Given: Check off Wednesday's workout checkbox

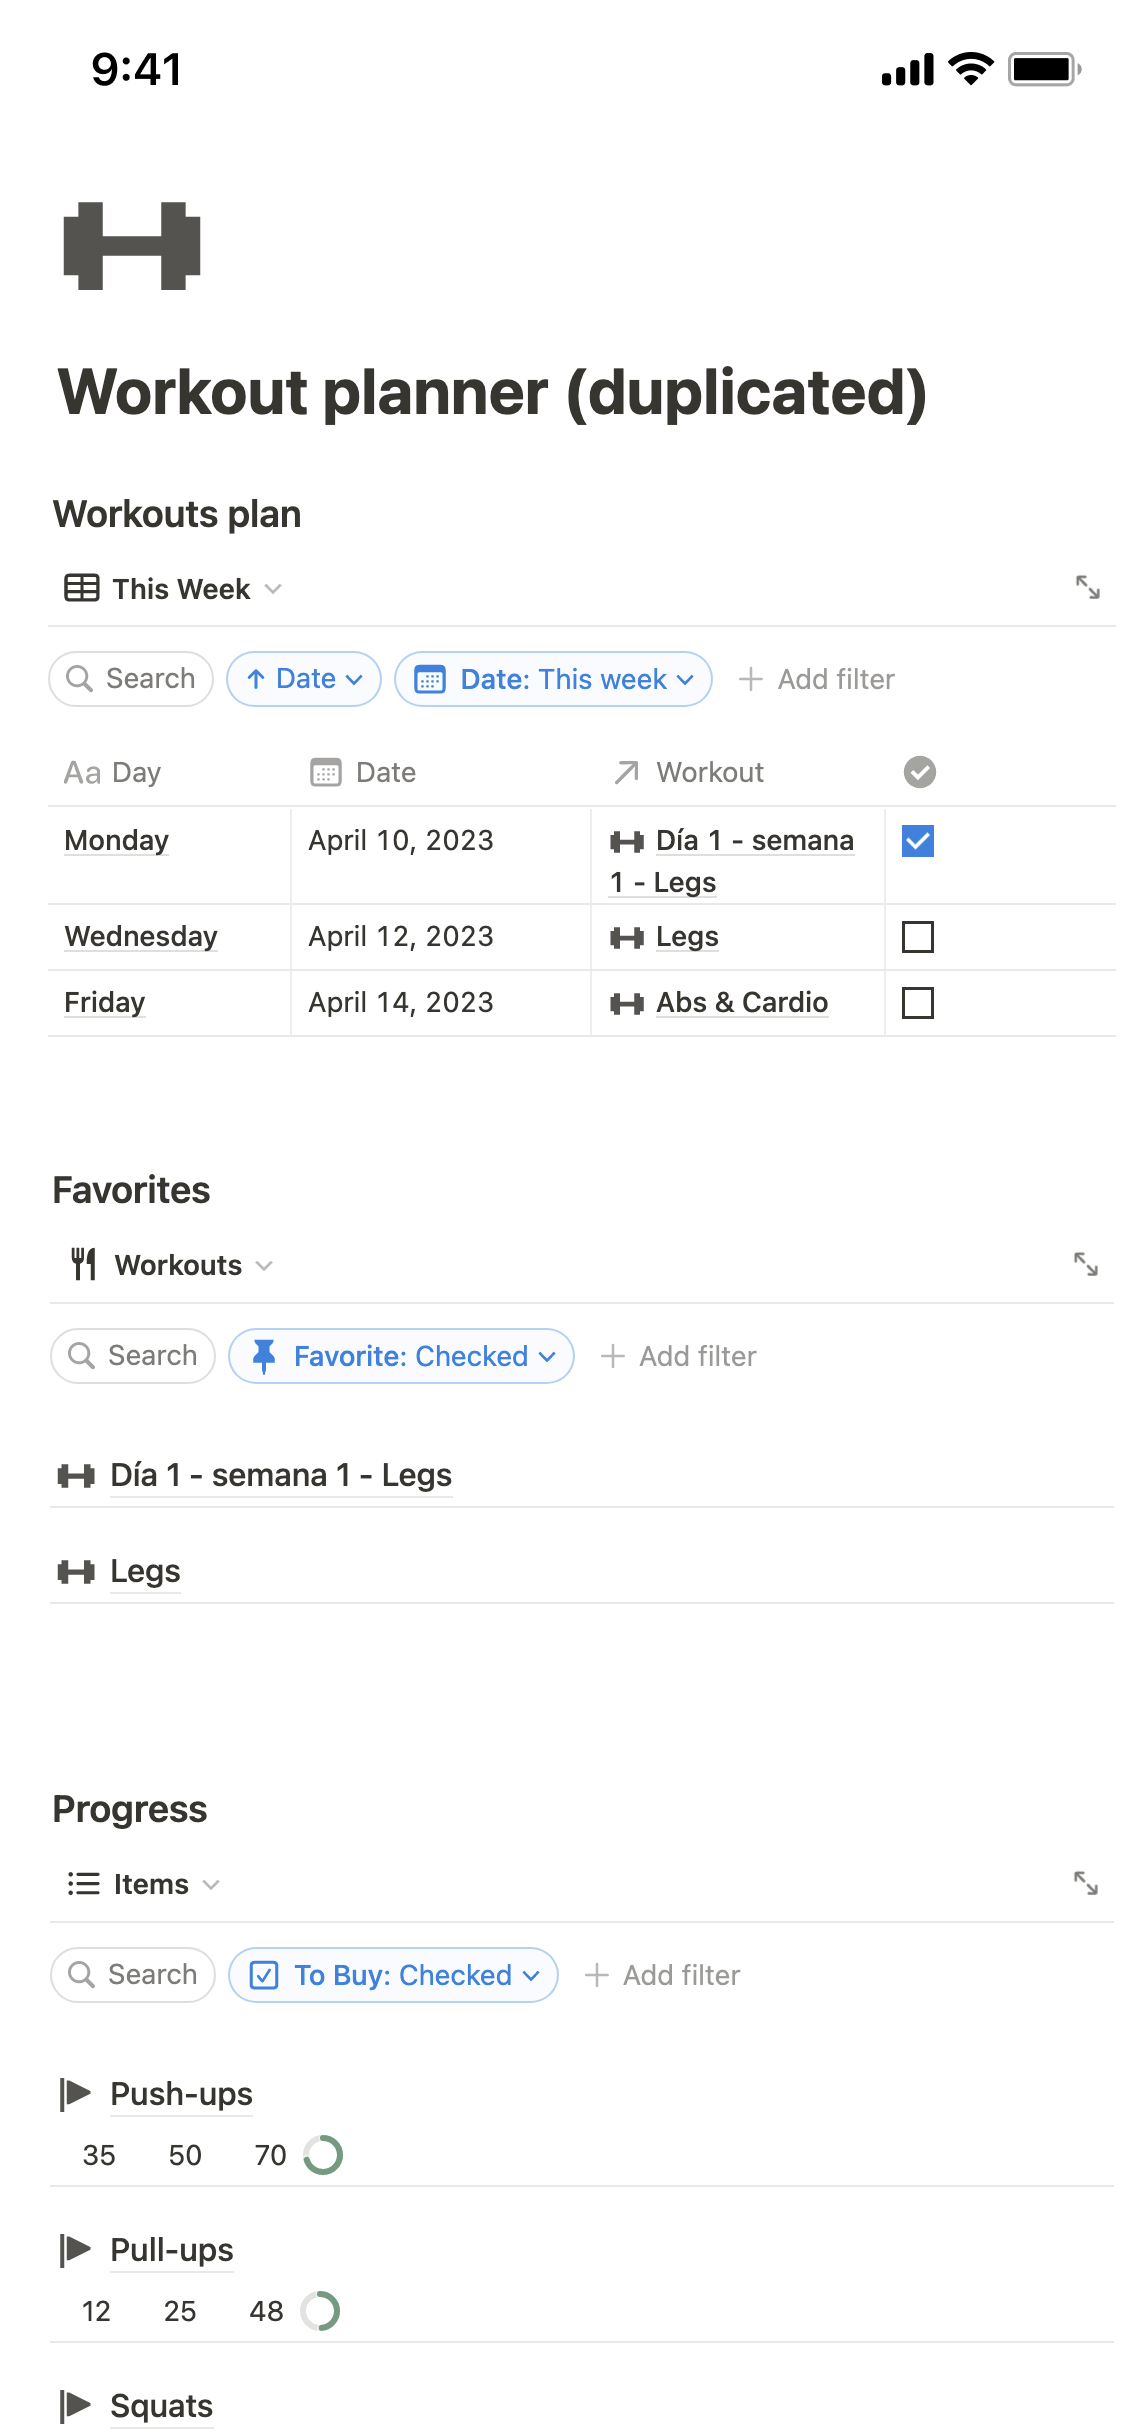Looking at the screenshot, I should (x=917, y=937).
